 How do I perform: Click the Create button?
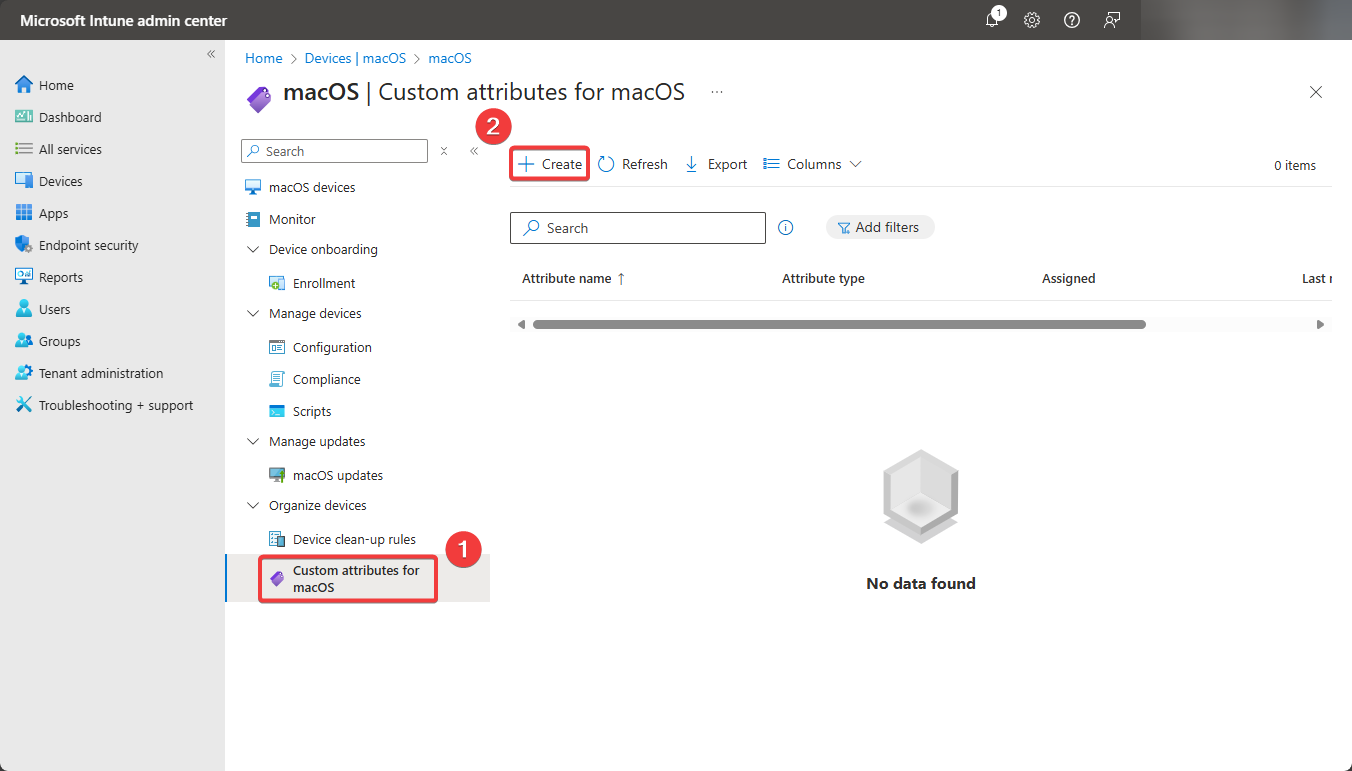tap(550, 164)
